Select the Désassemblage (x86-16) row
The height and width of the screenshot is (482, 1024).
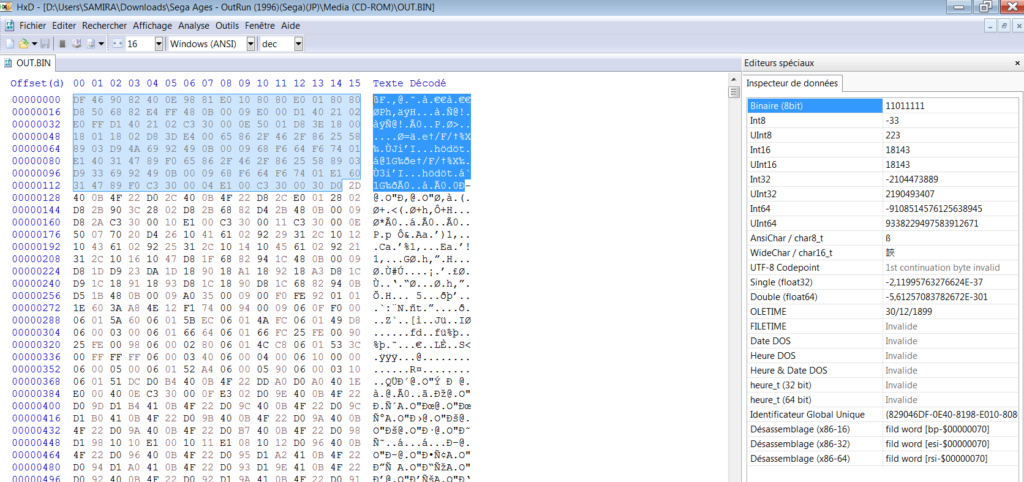click(x=884, y=429)
